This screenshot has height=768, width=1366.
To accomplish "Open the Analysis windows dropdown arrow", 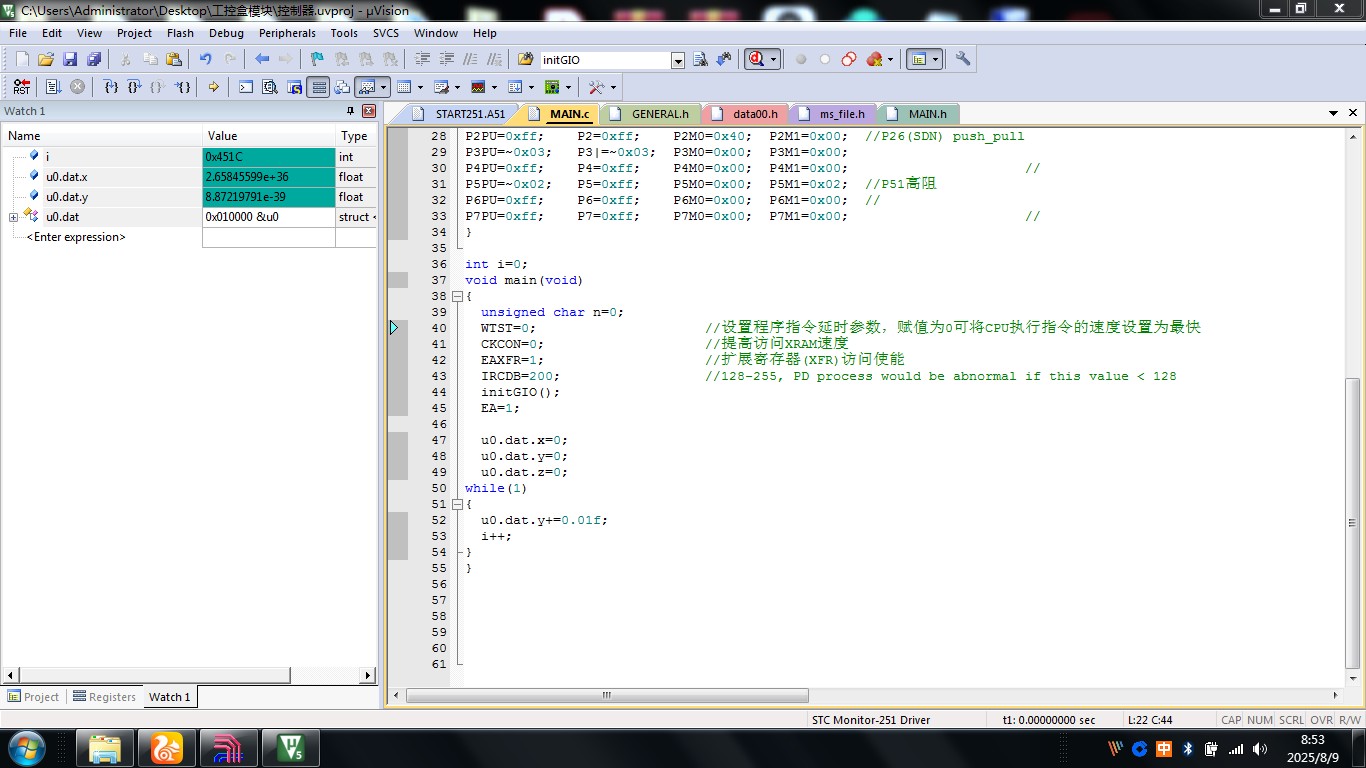I will (x=494, y=87).
